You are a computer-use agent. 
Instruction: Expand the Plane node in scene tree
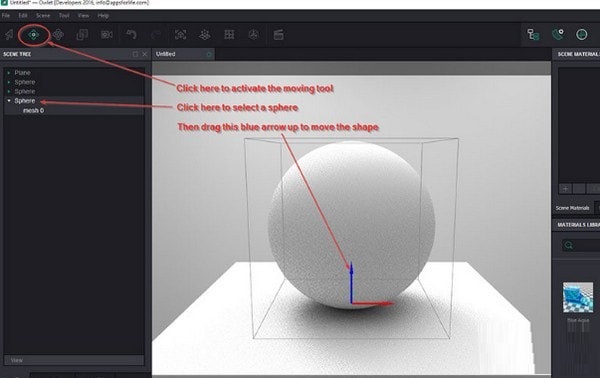click(x=9, y=73)
